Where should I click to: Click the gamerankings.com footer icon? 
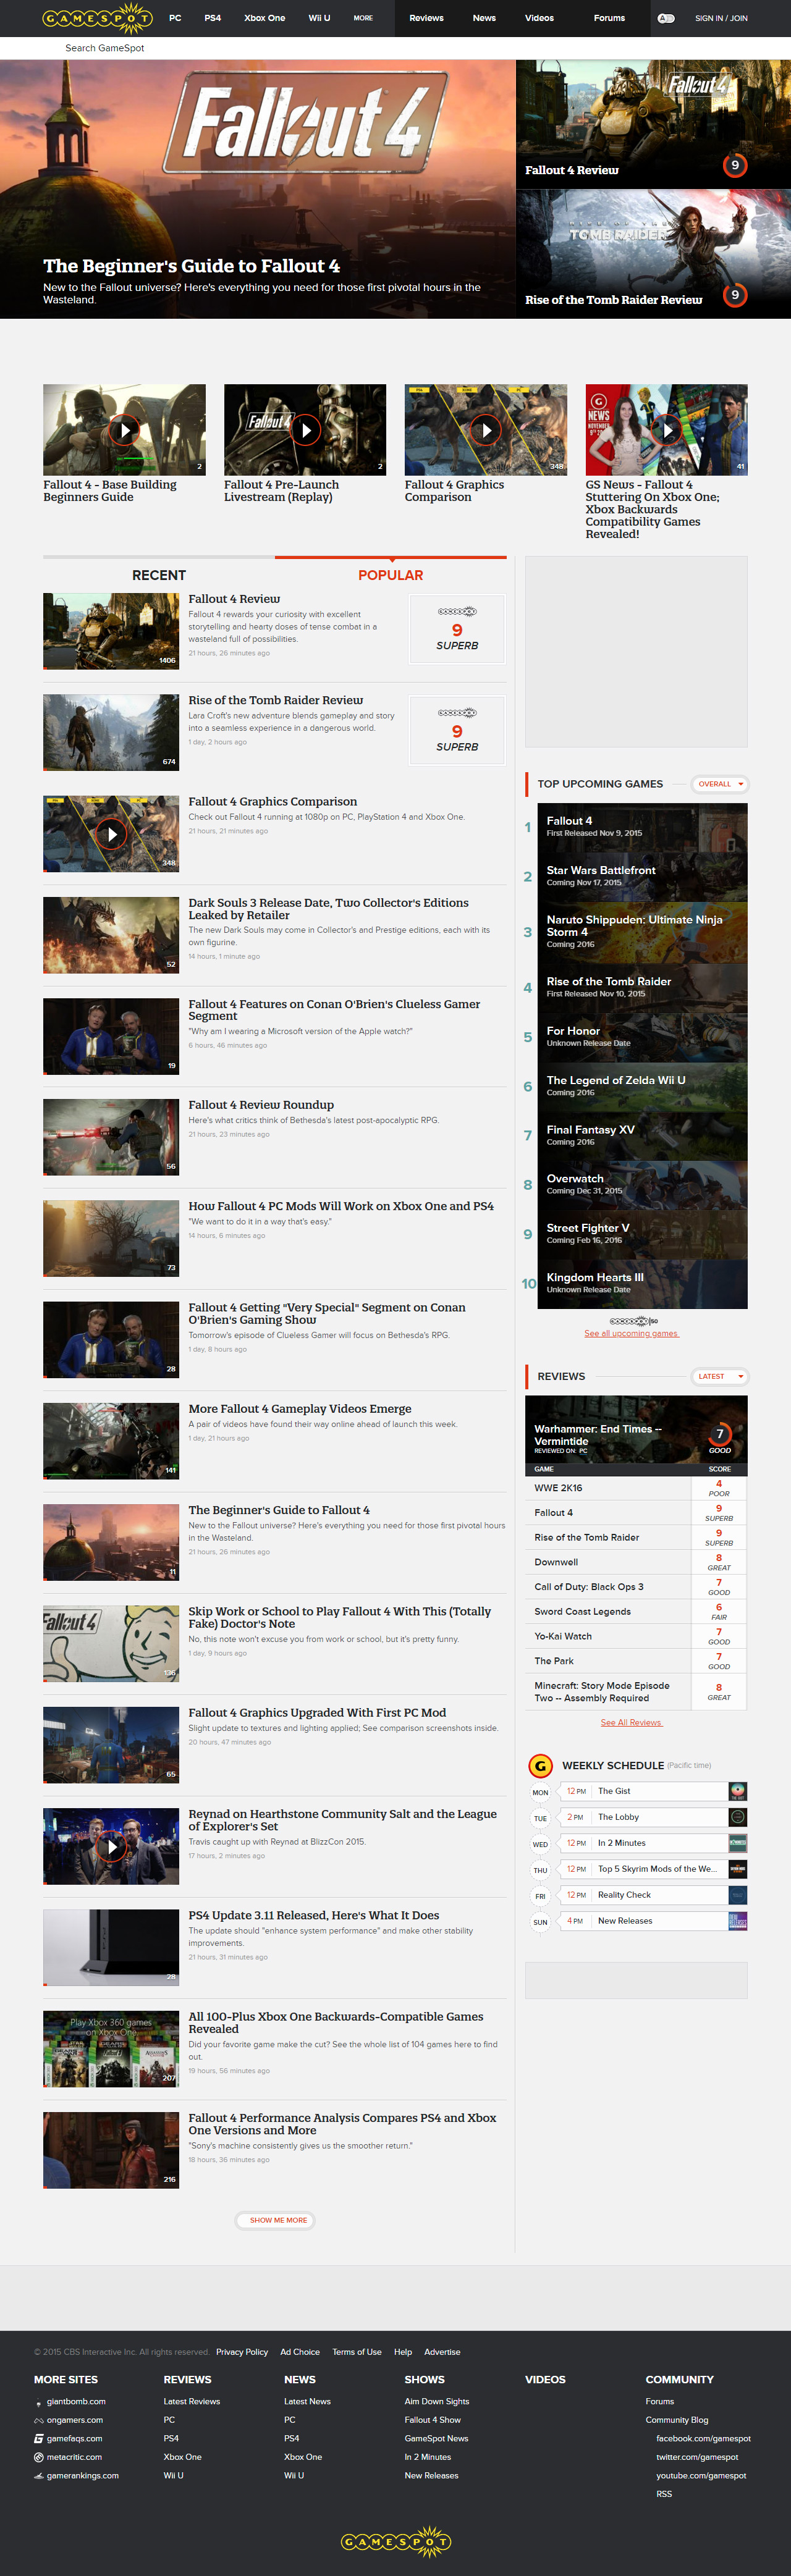(39, 2476)
